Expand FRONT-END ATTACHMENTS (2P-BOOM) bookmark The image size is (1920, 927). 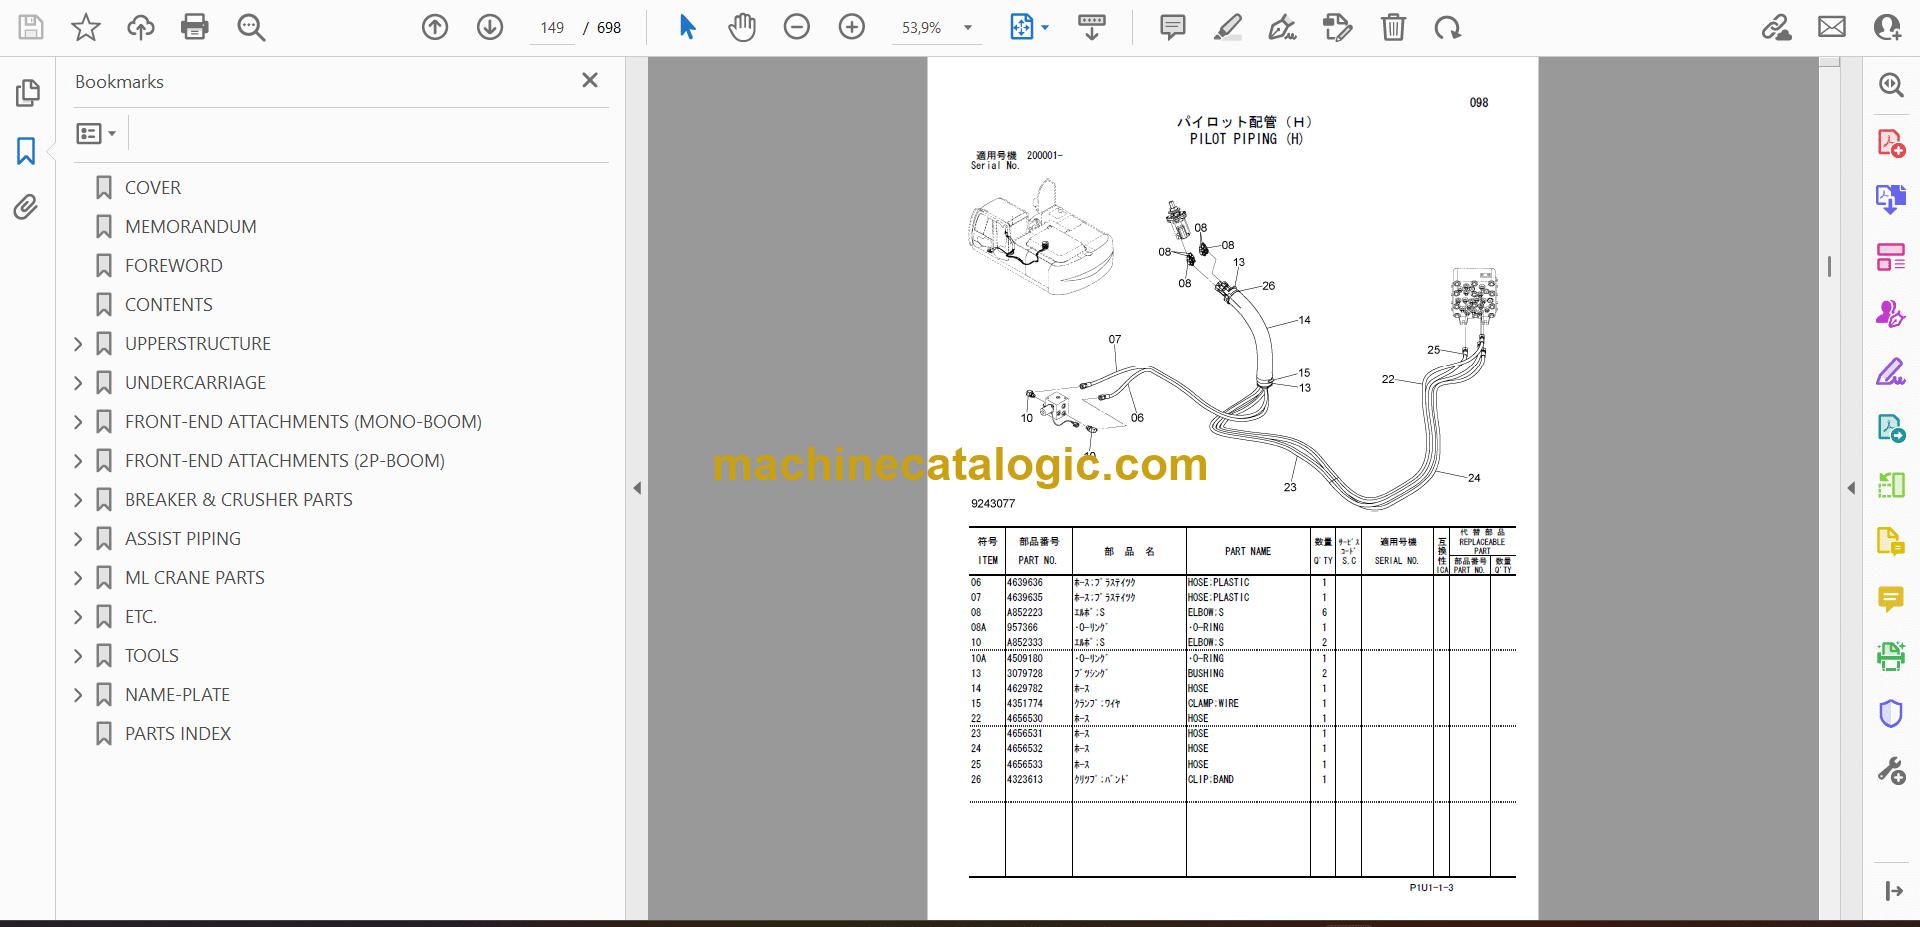(x=78, y=461)
